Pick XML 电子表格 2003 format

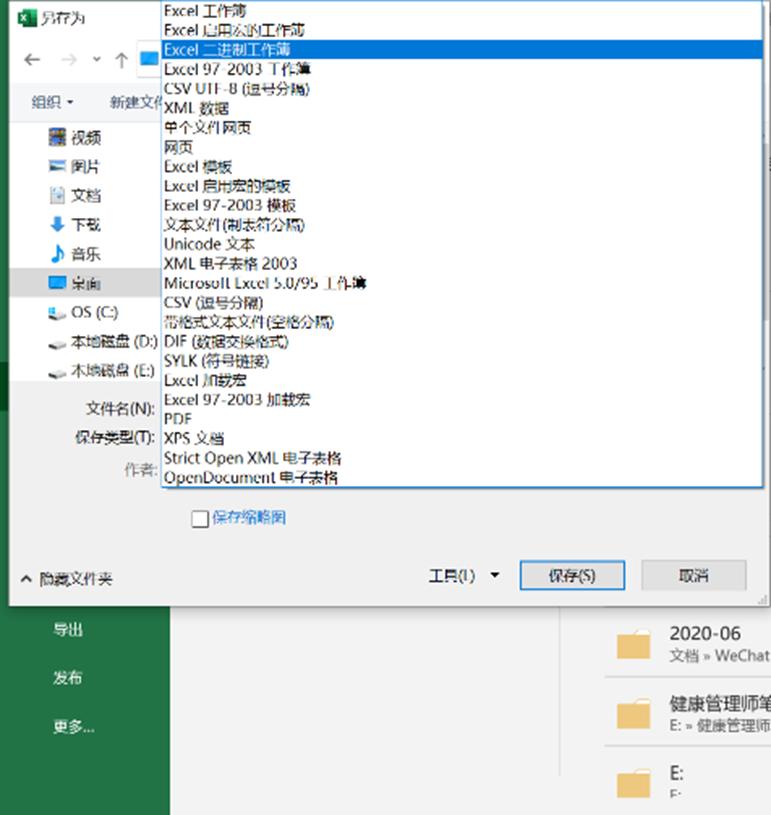pos(462,264)
